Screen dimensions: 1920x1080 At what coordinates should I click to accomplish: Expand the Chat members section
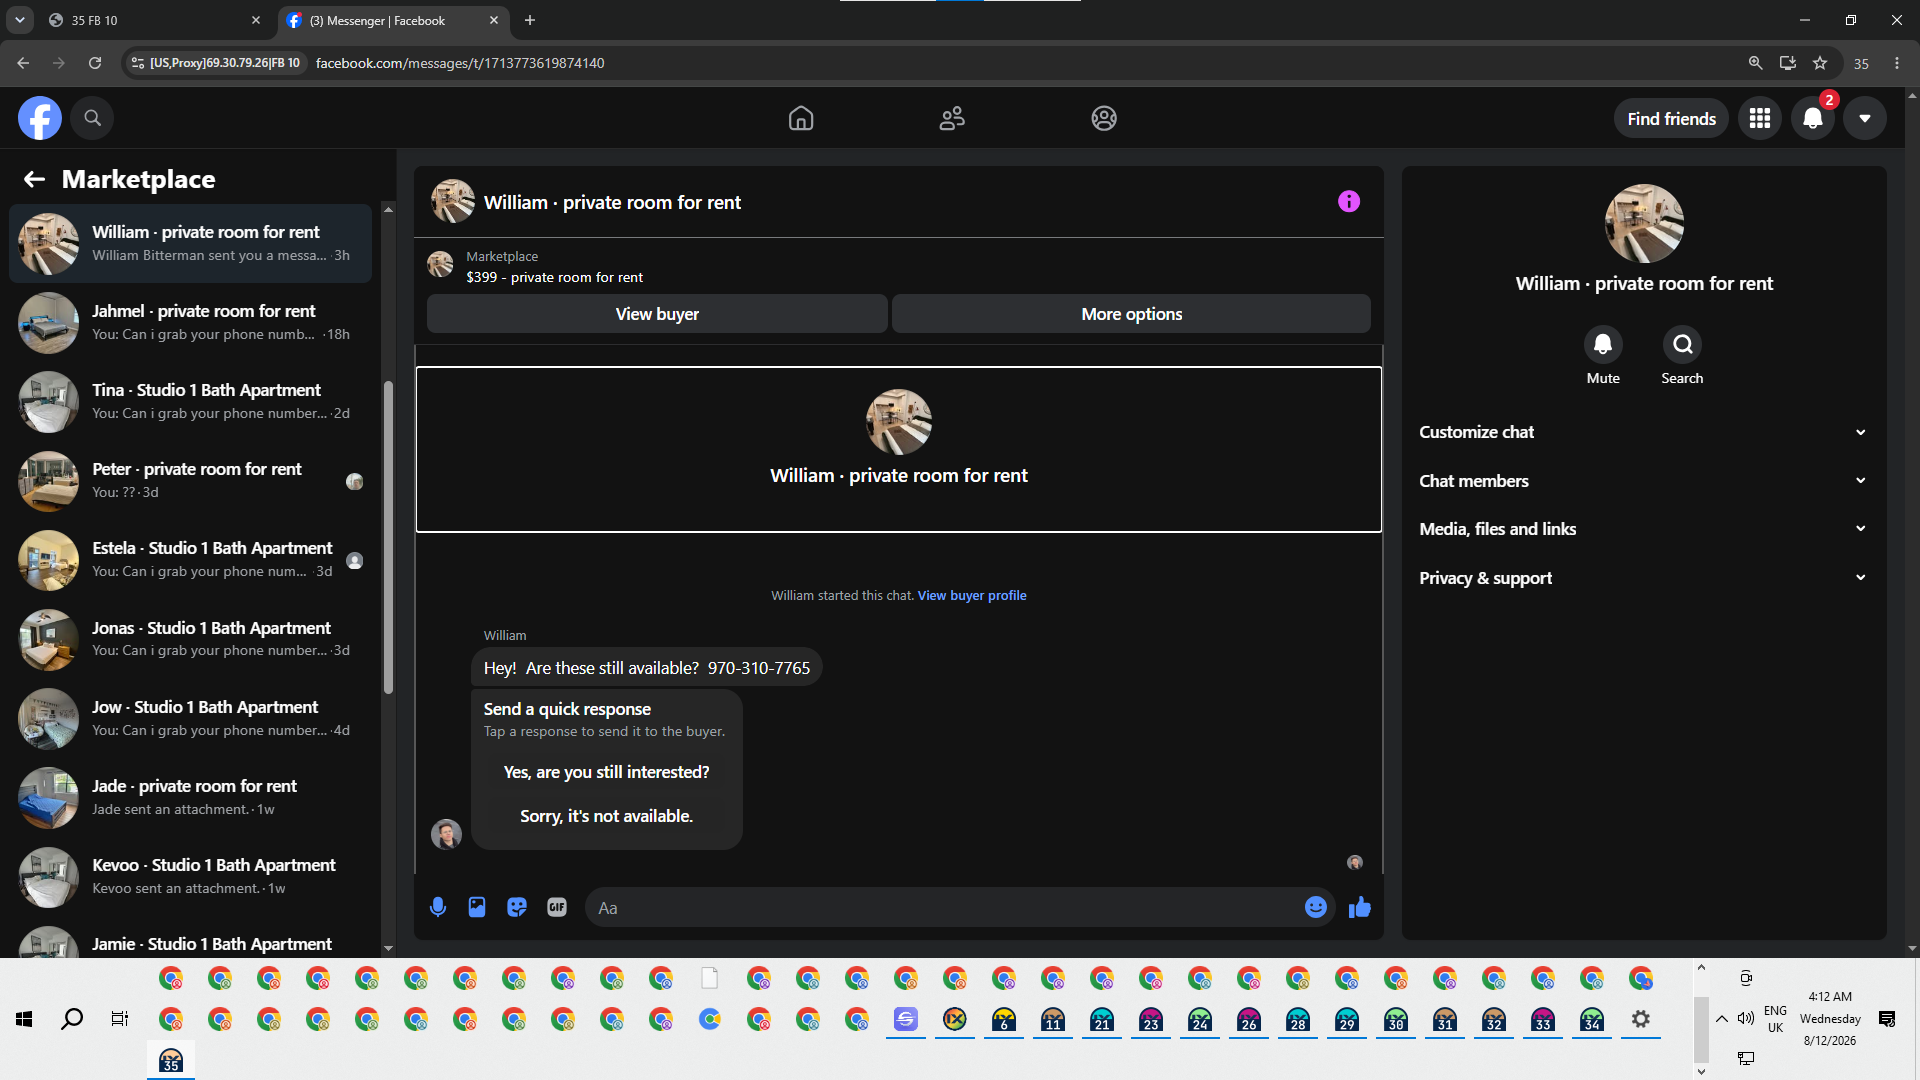pos(1644,481)
